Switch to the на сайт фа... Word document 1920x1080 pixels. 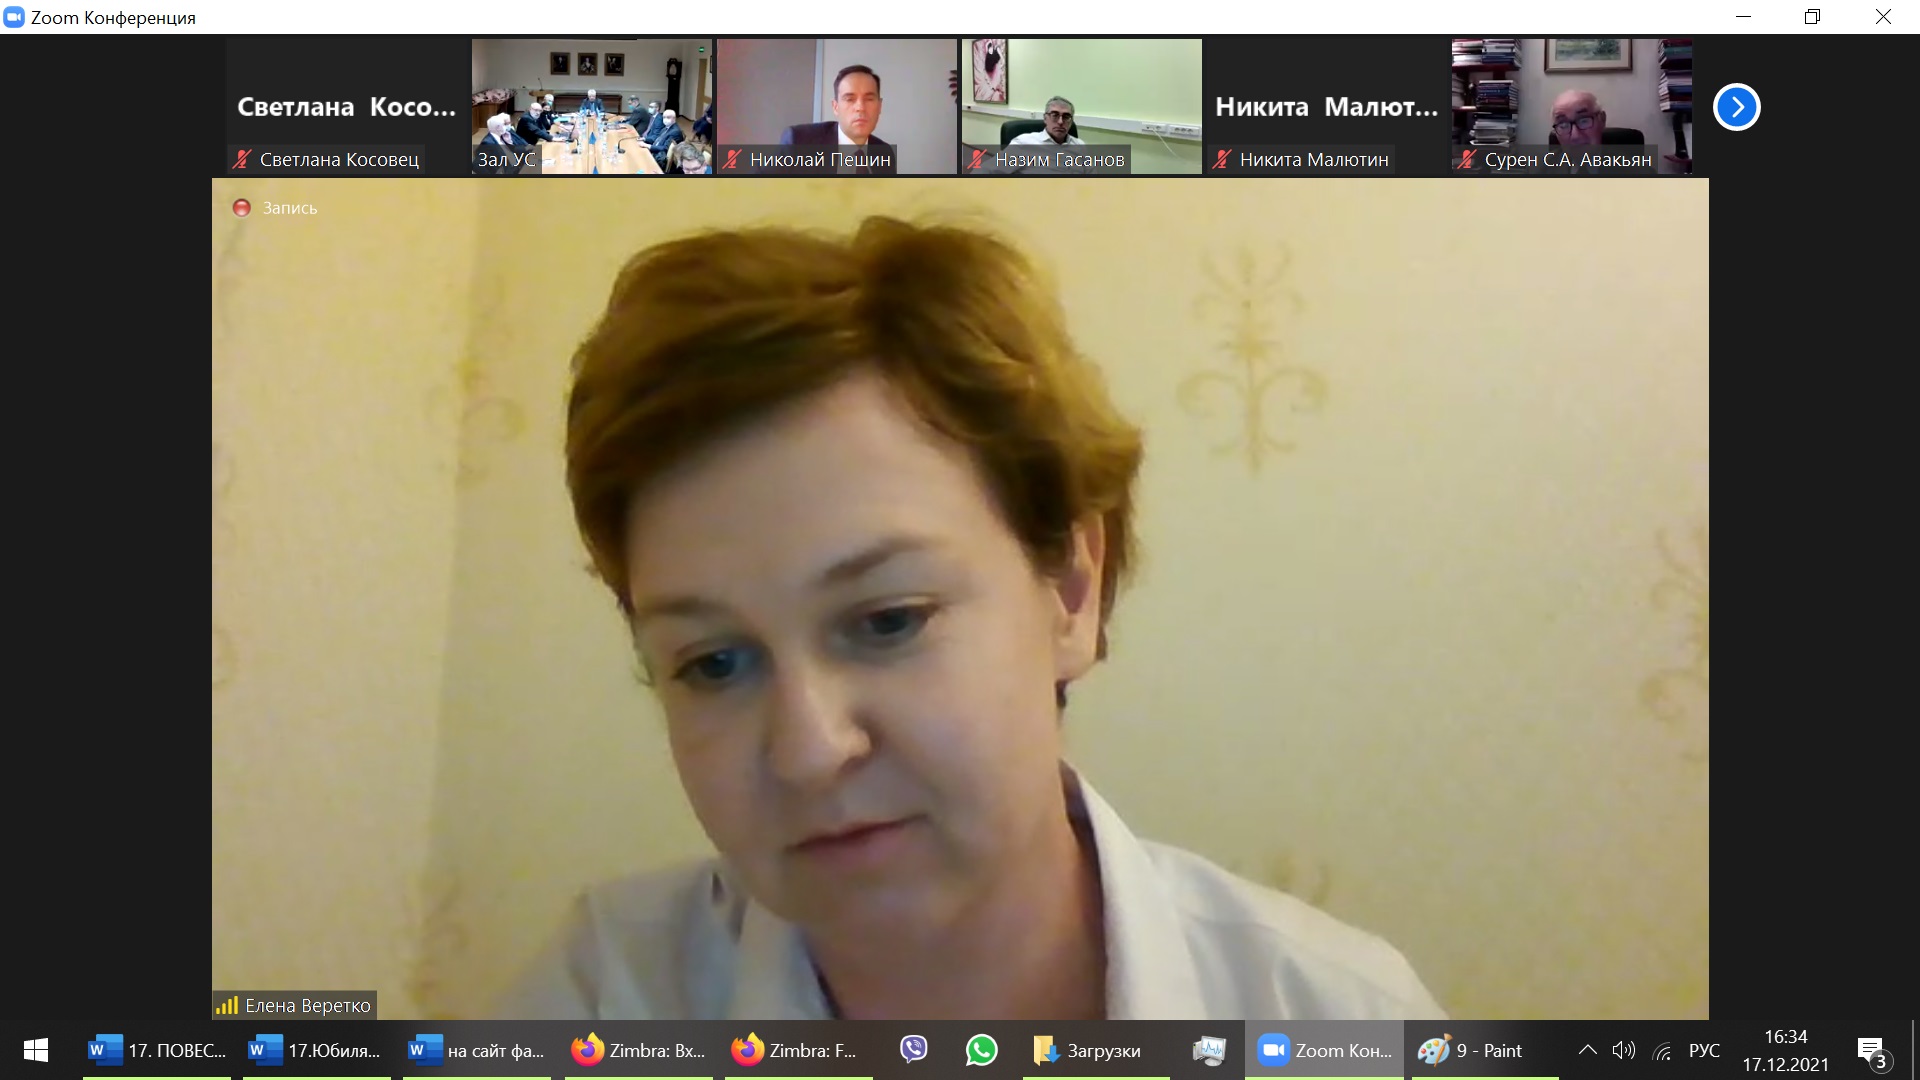[477, 1050]
